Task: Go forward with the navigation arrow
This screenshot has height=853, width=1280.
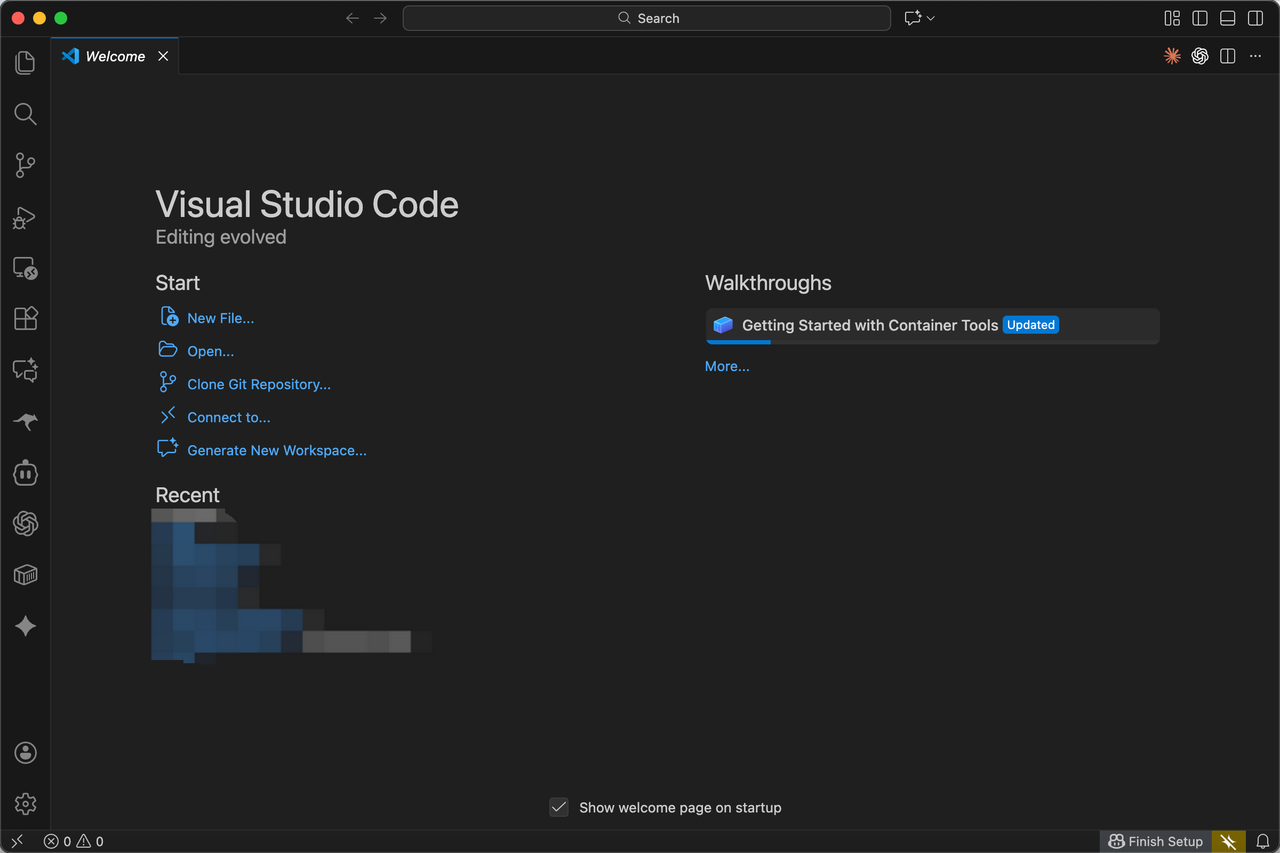Action: [x=380, y=18]
